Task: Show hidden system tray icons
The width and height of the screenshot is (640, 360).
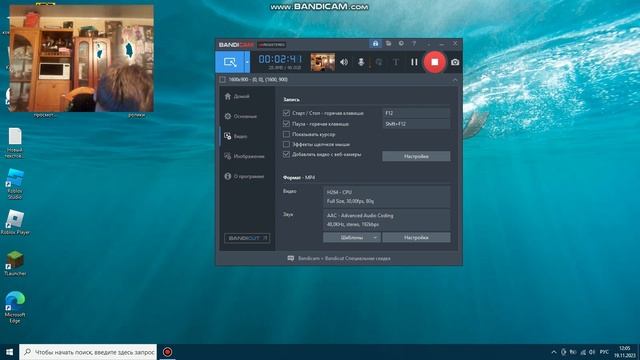Action: click(x=554, y=352)
